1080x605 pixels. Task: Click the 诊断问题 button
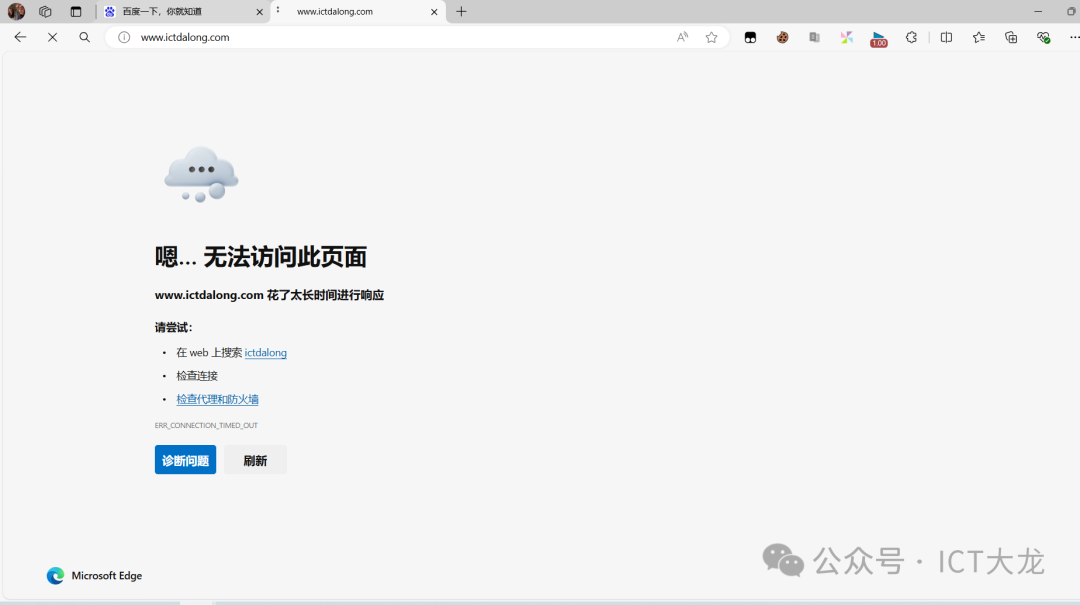[x=185, y=460]
